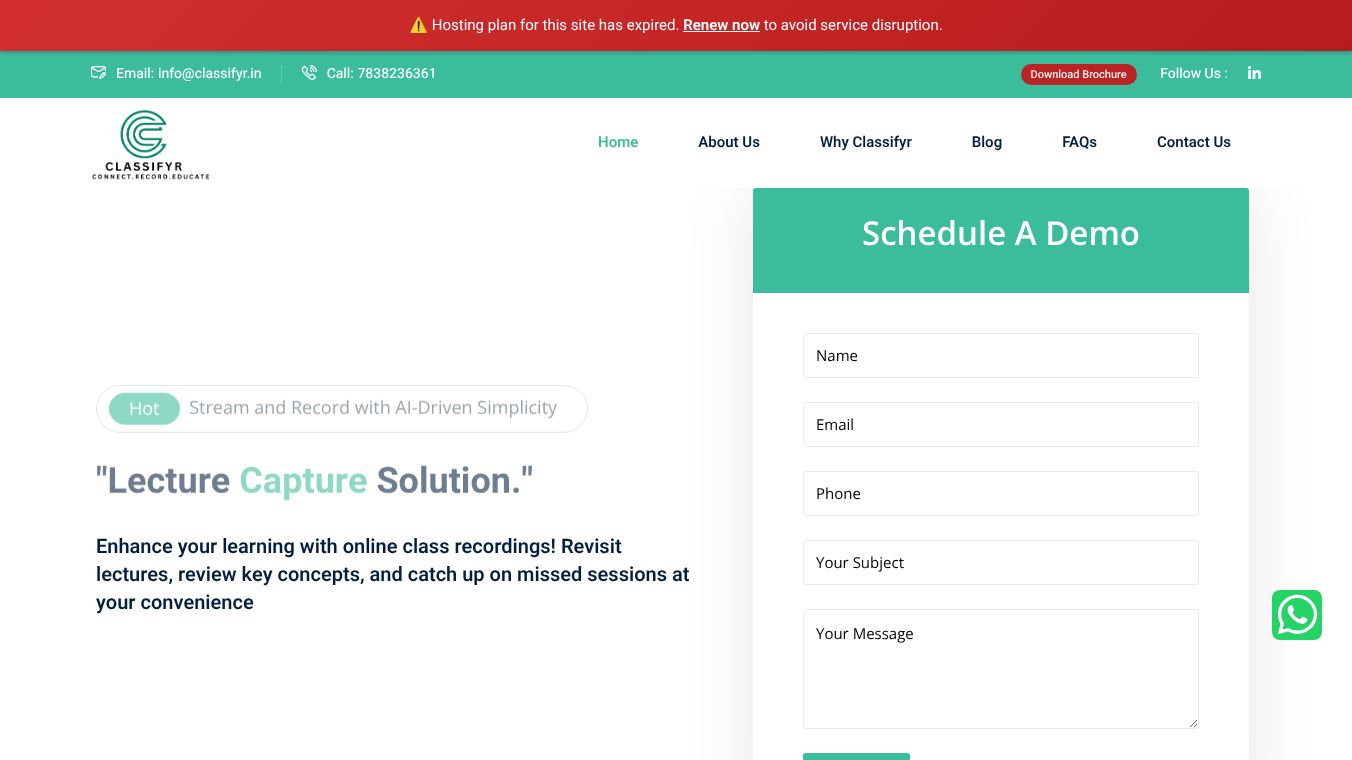Screen dimensions: 1352x760
Task: Click the phone call icon
Action: 309,73
